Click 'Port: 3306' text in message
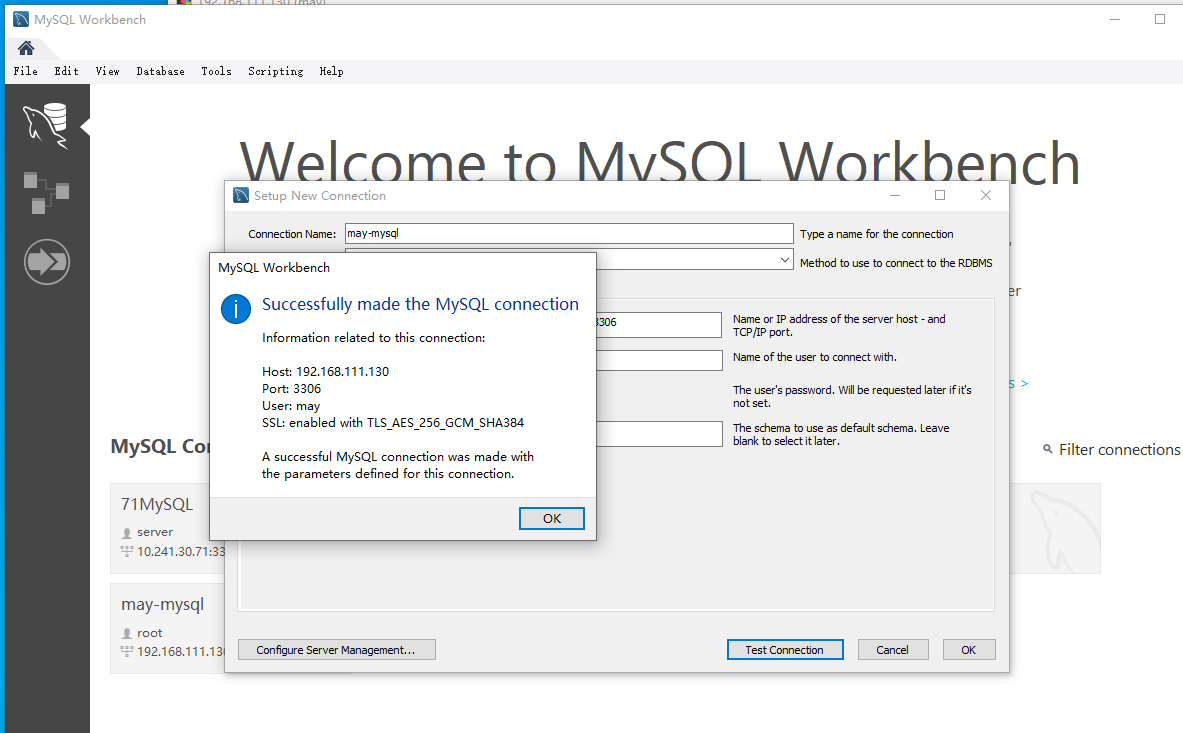 (291, 389)
